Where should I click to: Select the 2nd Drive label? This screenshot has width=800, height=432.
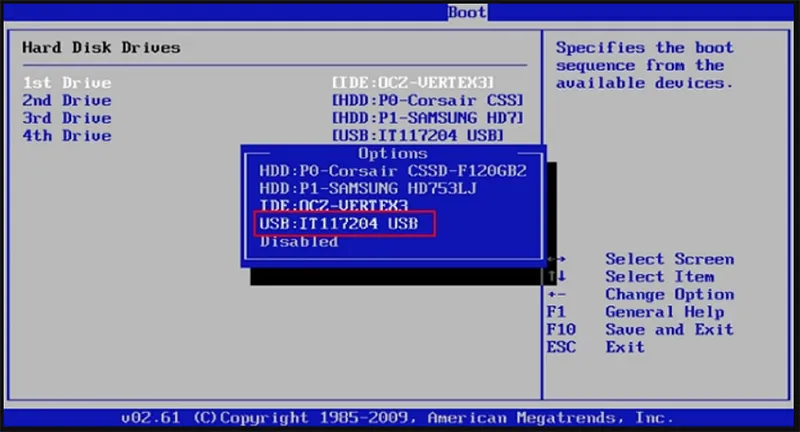coord(67,100)
